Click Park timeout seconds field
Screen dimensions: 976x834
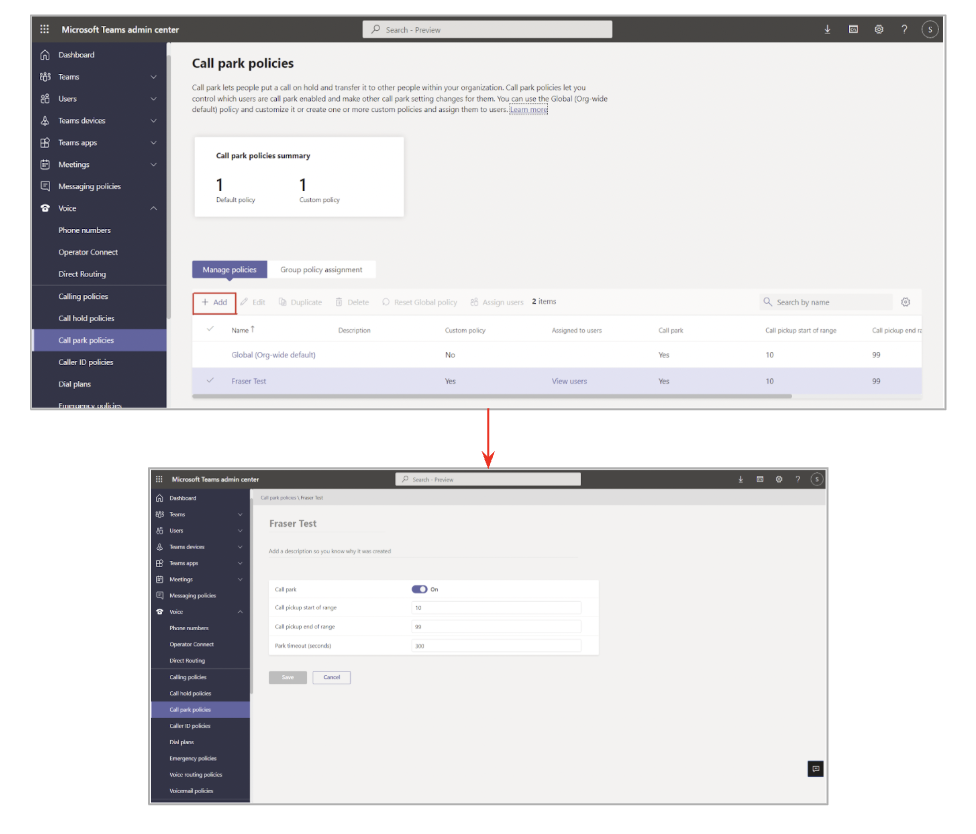(496, 646)
